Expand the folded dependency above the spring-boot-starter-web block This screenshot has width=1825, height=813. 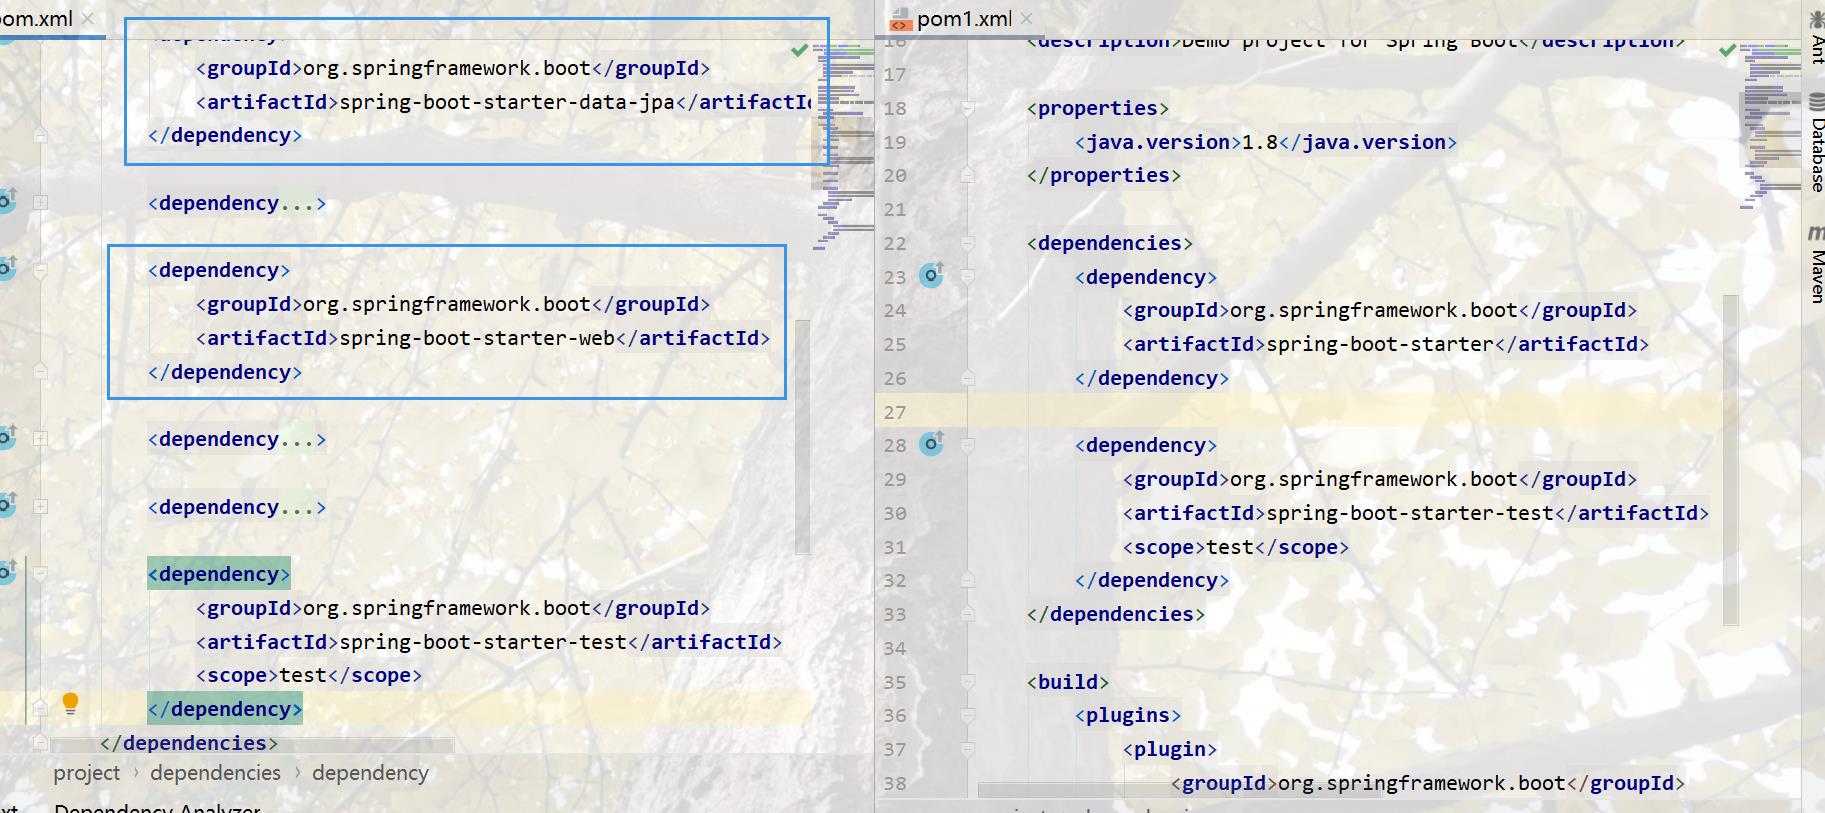coord(40,202)
